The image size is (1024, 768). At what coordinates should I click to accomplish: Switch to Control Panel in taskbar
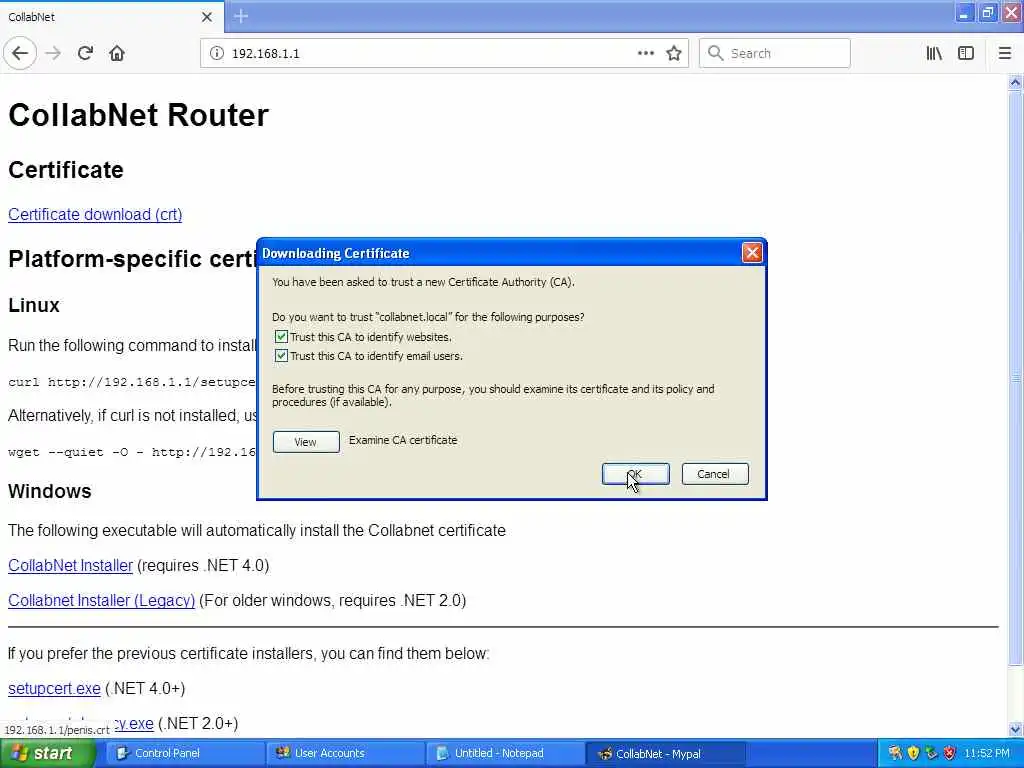click(183, 754)
